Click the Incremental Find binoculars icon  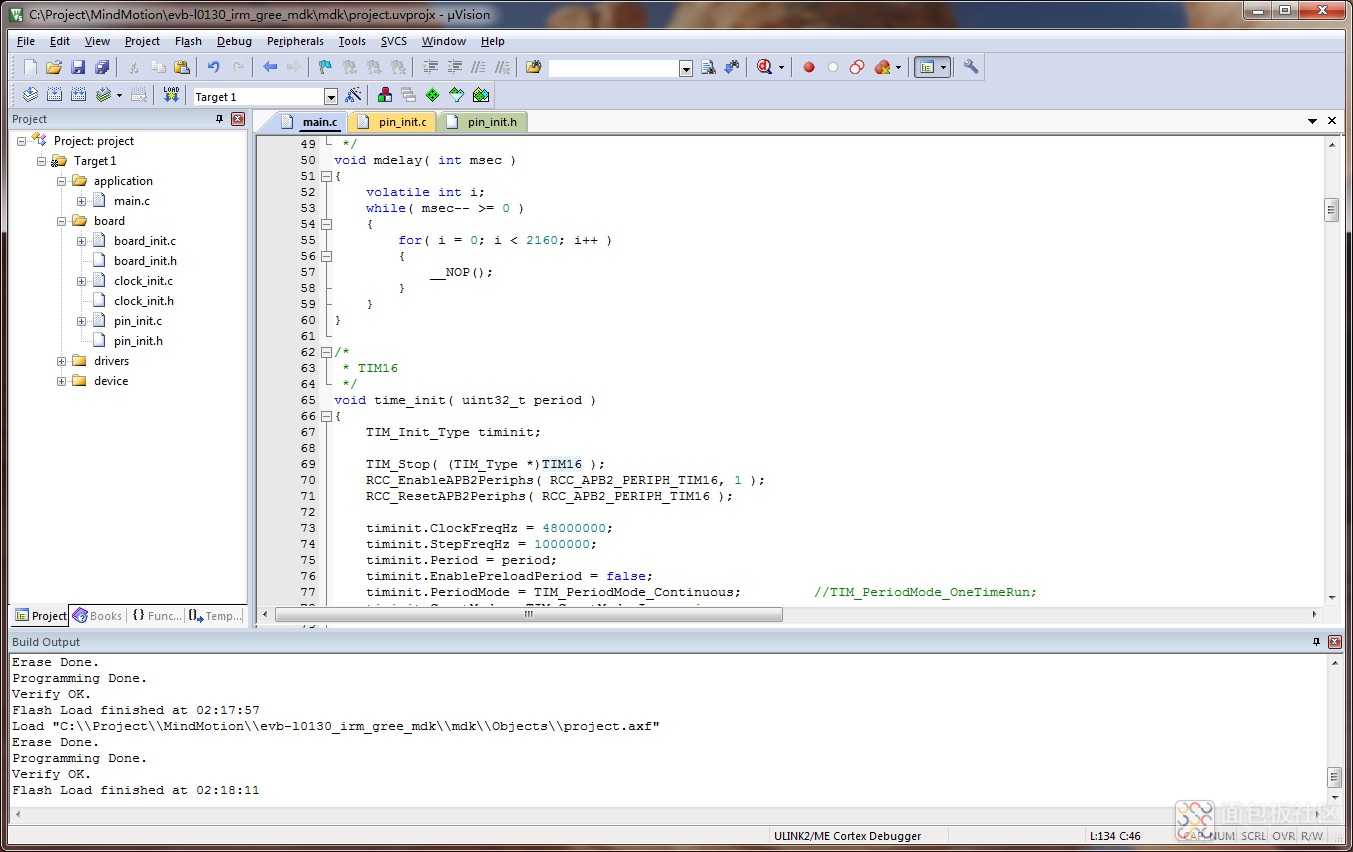732,67
